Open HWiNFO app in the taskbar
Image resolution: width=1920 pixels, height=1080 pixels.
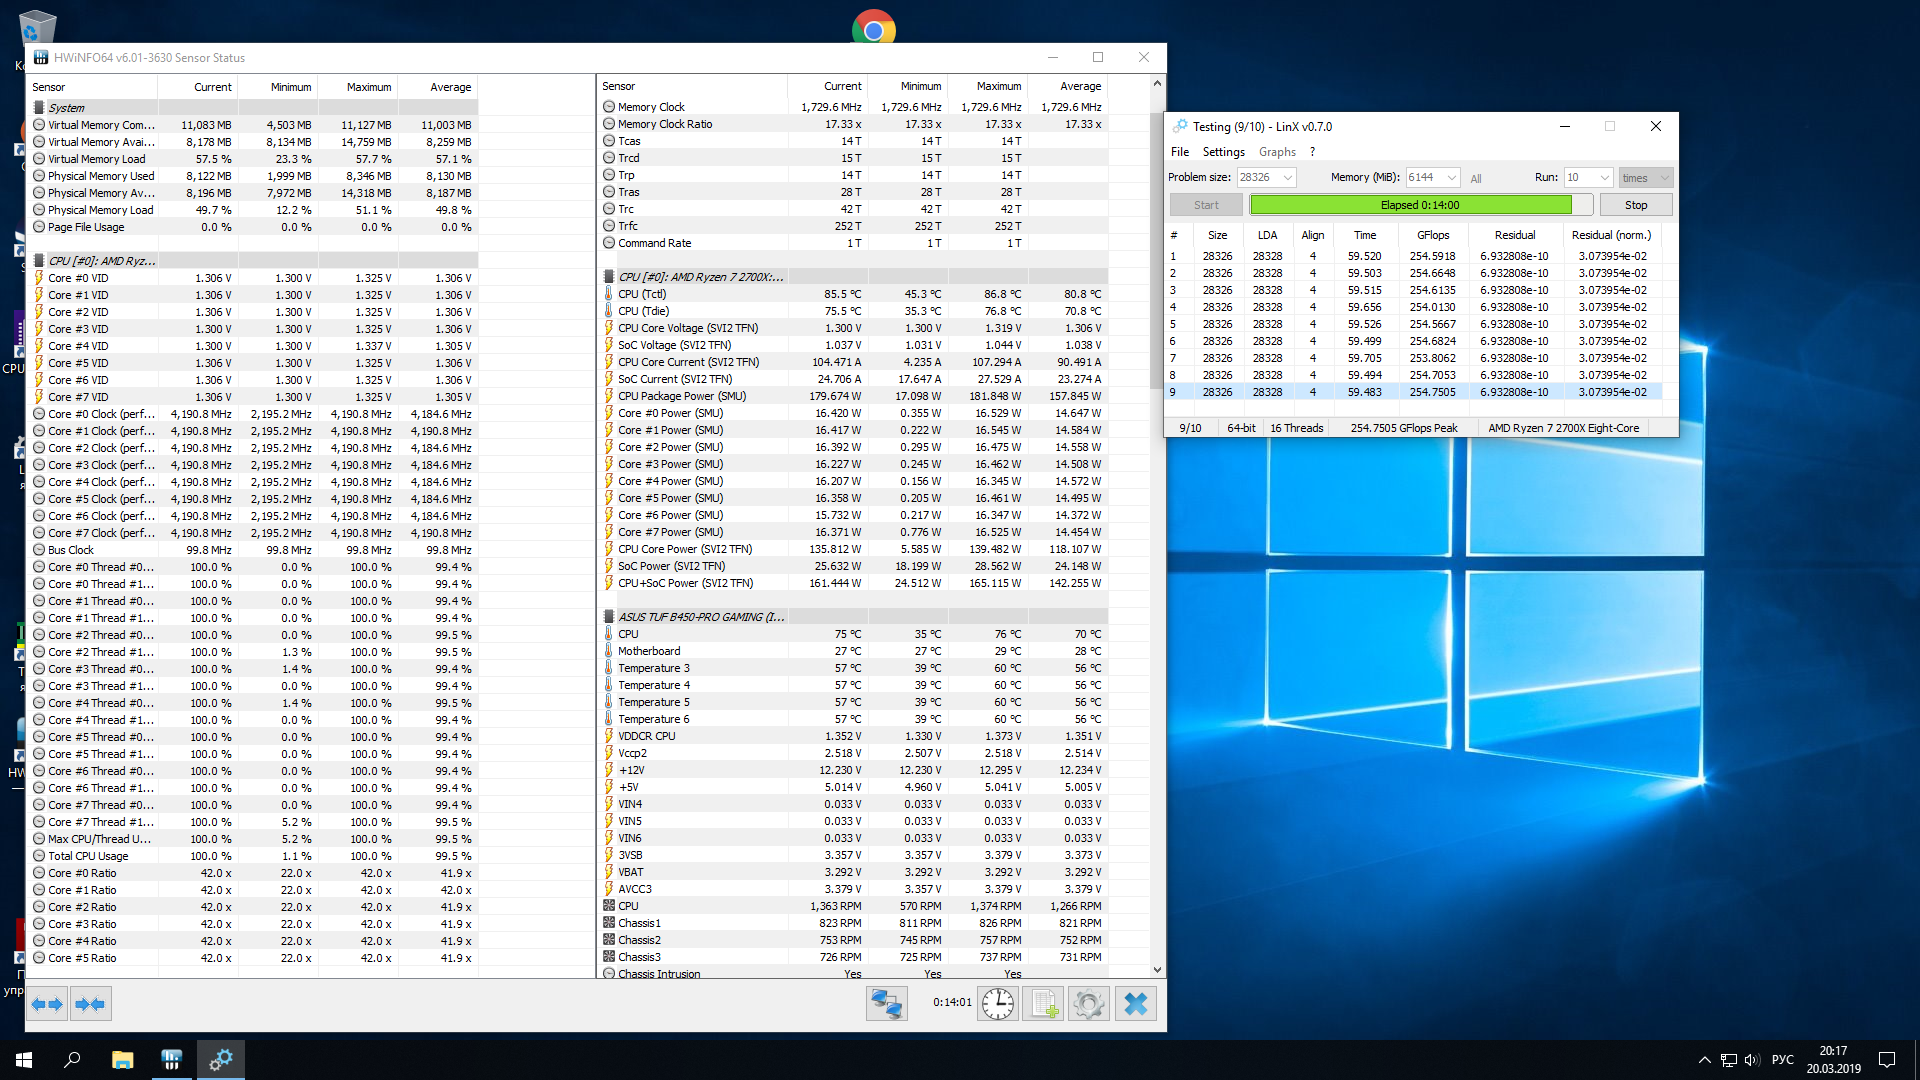tap(171, 1060)
